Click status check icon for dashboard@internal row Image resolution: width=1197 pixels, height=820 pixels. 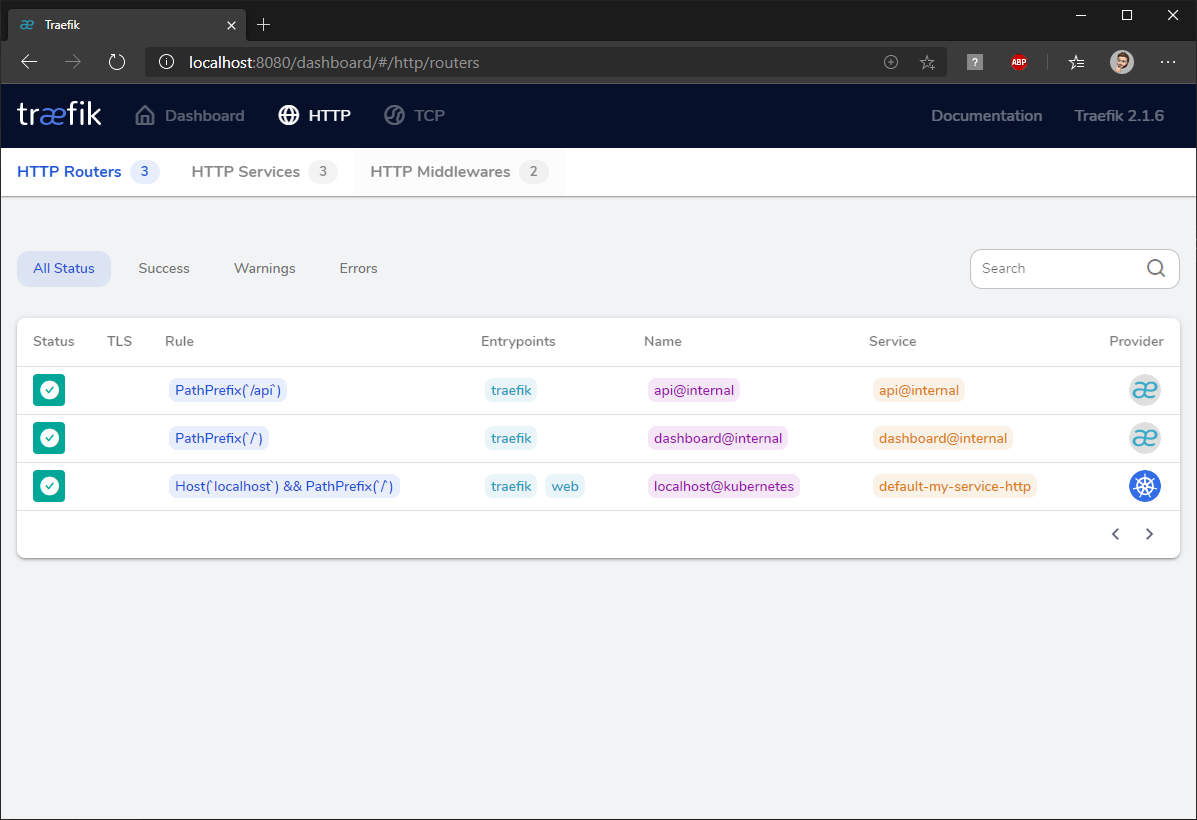(49, 438)
